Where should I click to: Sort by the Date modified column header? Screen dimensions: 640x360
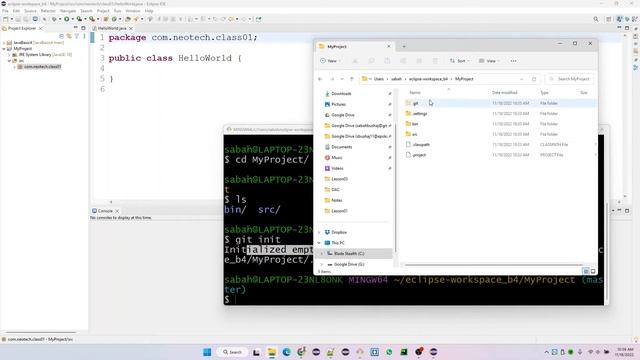[504, 93]
